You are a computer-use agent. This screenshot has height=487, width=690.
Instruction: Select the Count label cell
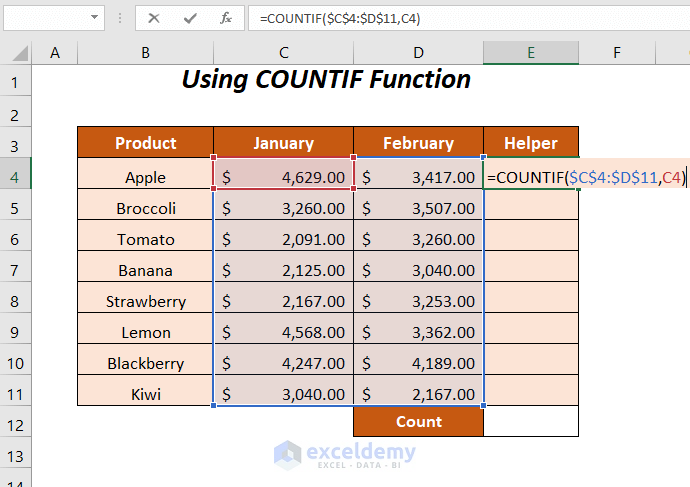click(x=418, y=421)
